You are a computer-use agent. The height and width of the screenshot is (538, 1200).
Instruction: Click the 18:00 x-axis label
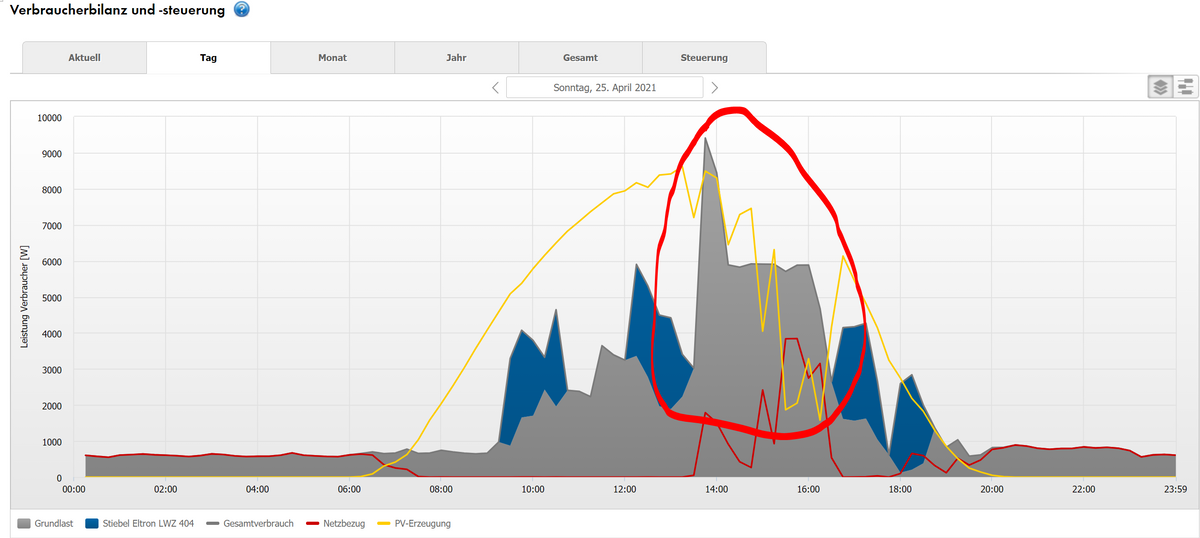tap(900, 490)
